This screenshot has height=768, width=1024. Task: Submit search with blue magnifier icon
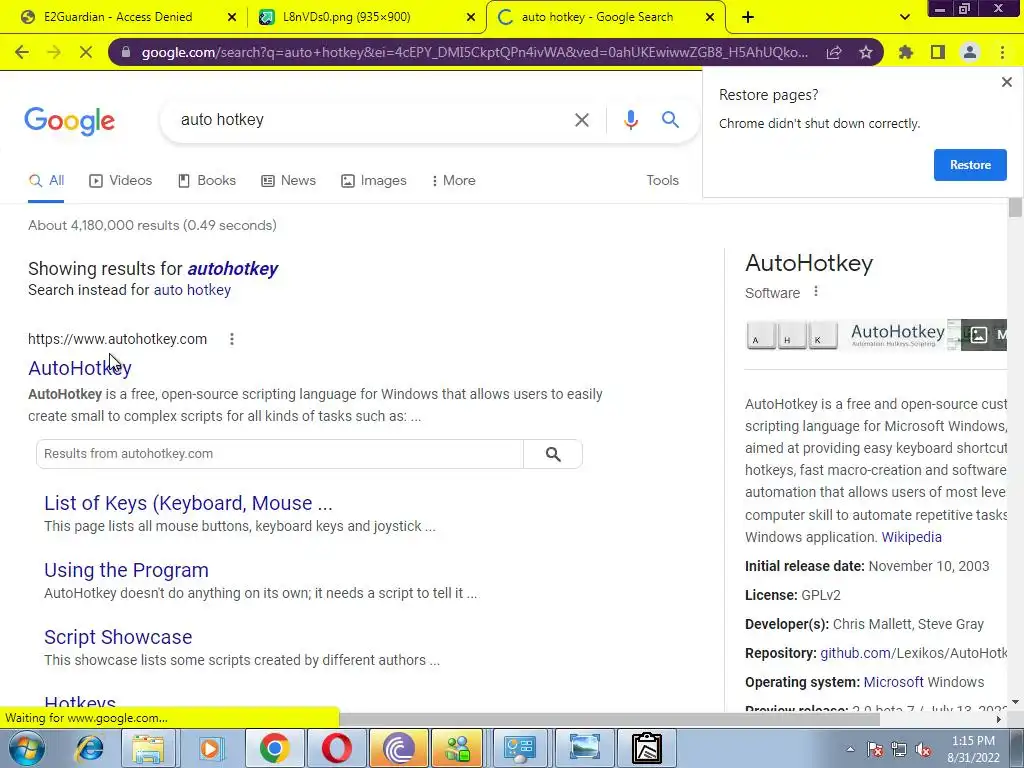(x=670, y=120)
